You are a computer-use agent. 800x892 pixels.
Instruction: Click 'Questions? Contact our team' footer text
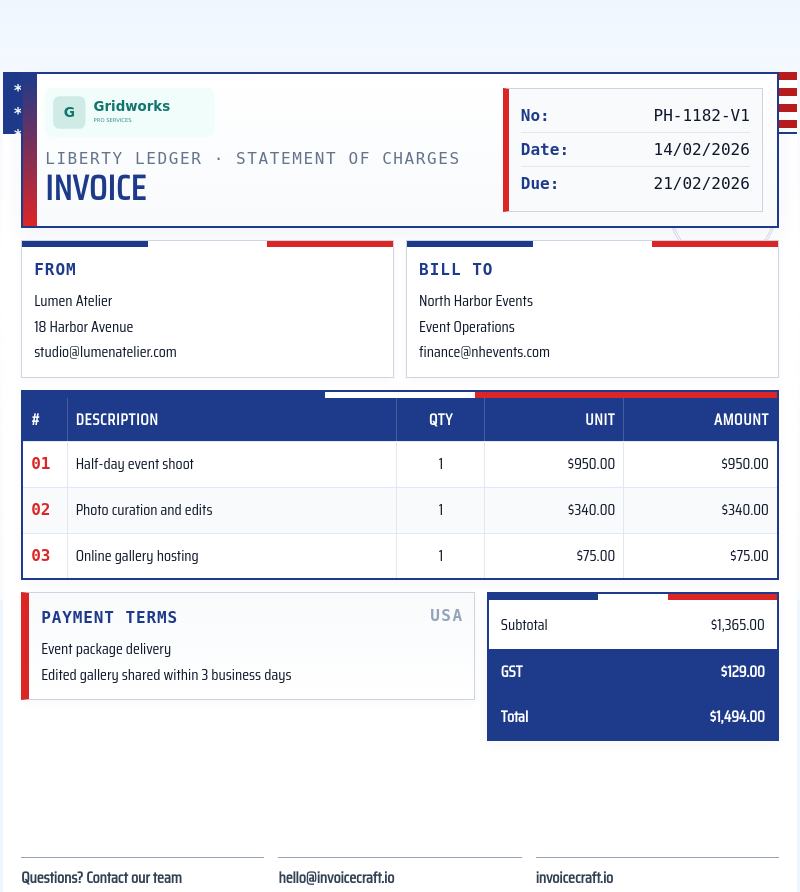(102, 878)
